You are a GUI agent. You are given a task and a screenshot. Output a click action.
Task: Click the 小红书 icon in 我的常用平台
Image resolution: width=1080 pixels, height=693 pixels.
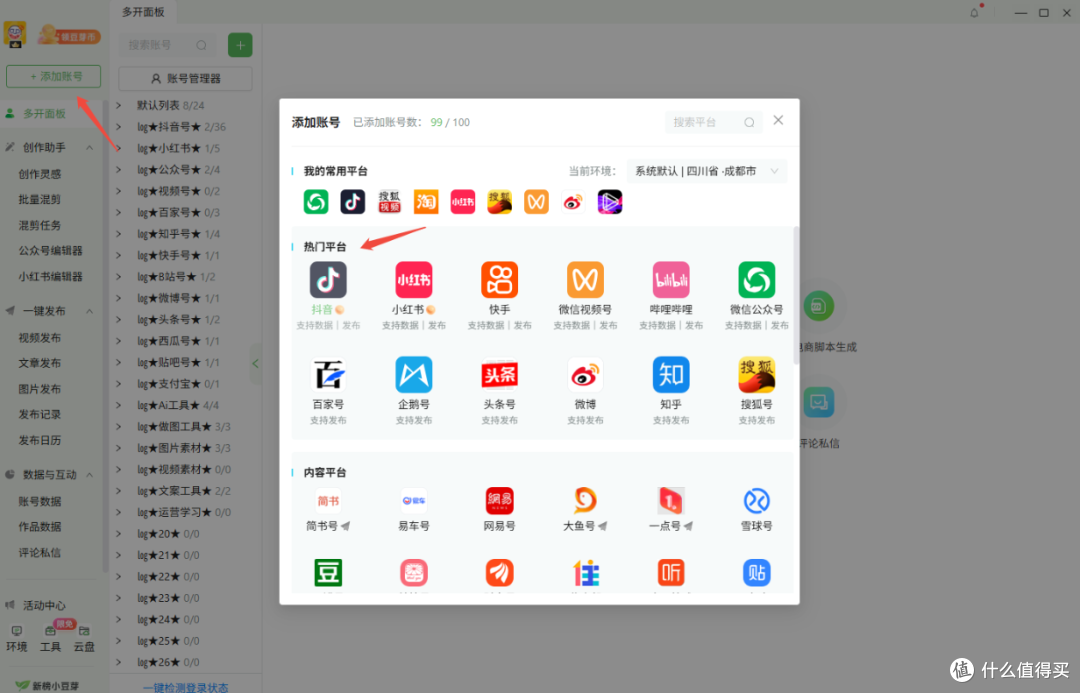point(463,202)
